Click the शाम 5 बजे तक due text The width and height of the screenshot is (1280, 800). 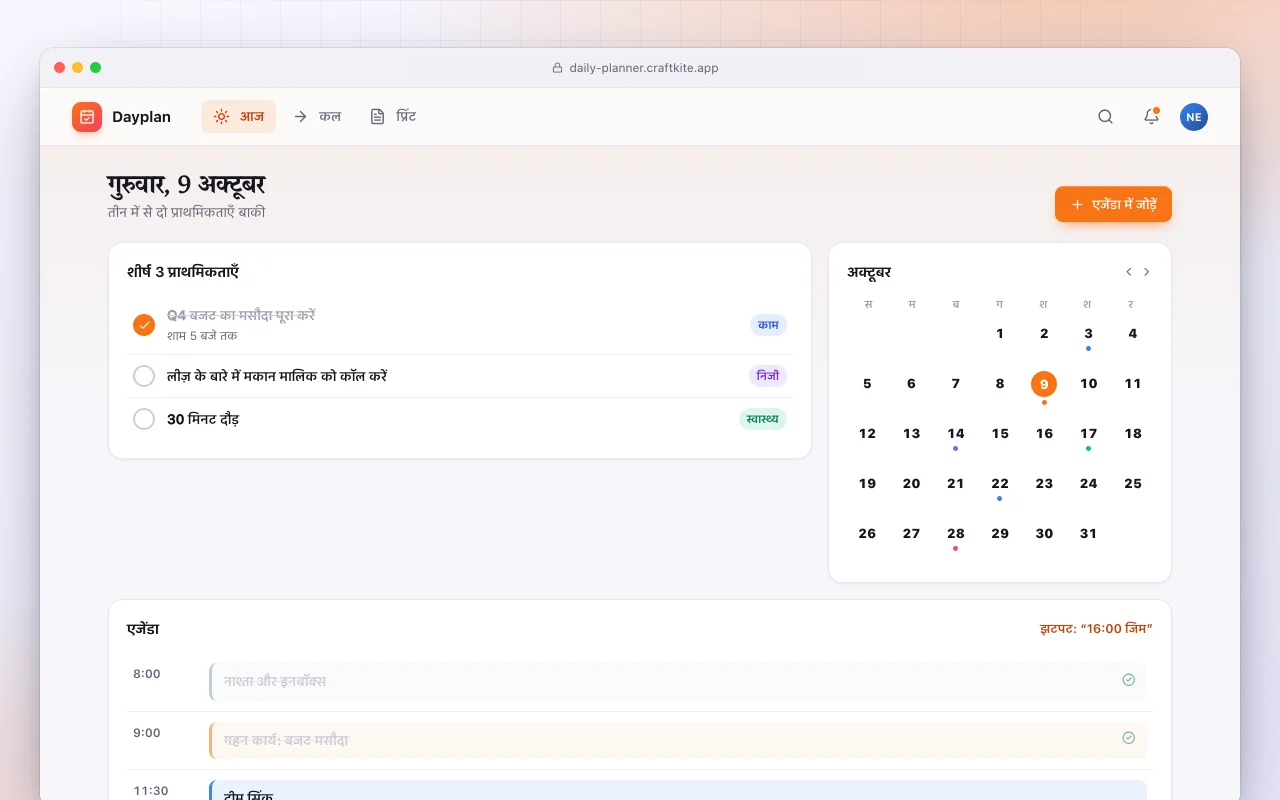pos(202,336)
